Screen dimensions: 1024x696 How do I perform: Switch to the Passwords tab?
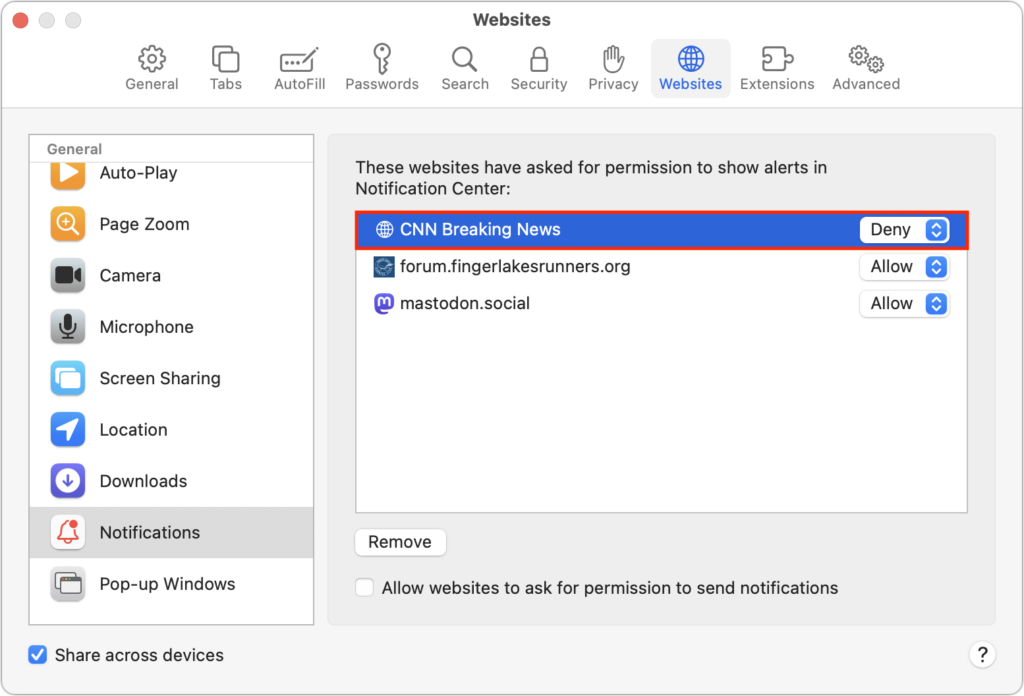click(x=382, y=69)
